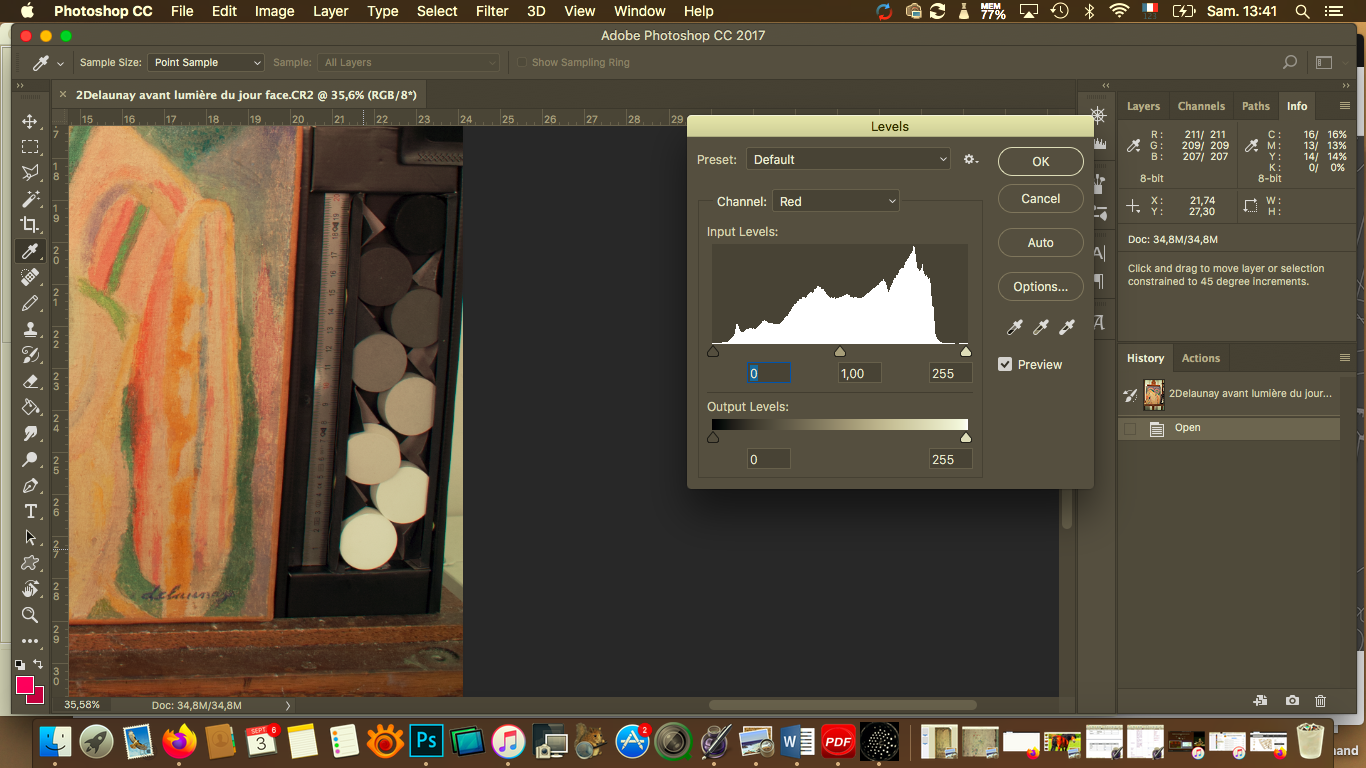Switch to the Layers tab
Image resolution: width=1366 pixels, height=768 pixels.
[1143, 106]
